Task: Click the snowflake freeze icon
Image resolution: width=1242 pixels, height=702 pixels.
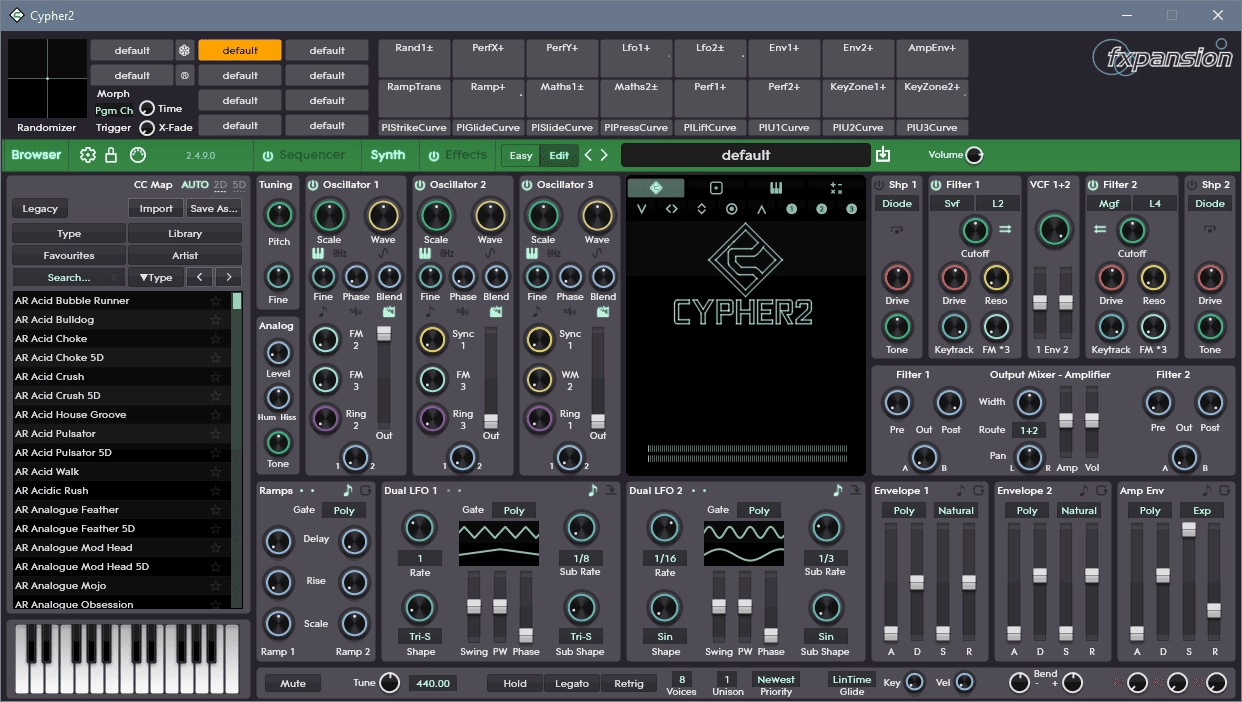Action: point(185,50)
